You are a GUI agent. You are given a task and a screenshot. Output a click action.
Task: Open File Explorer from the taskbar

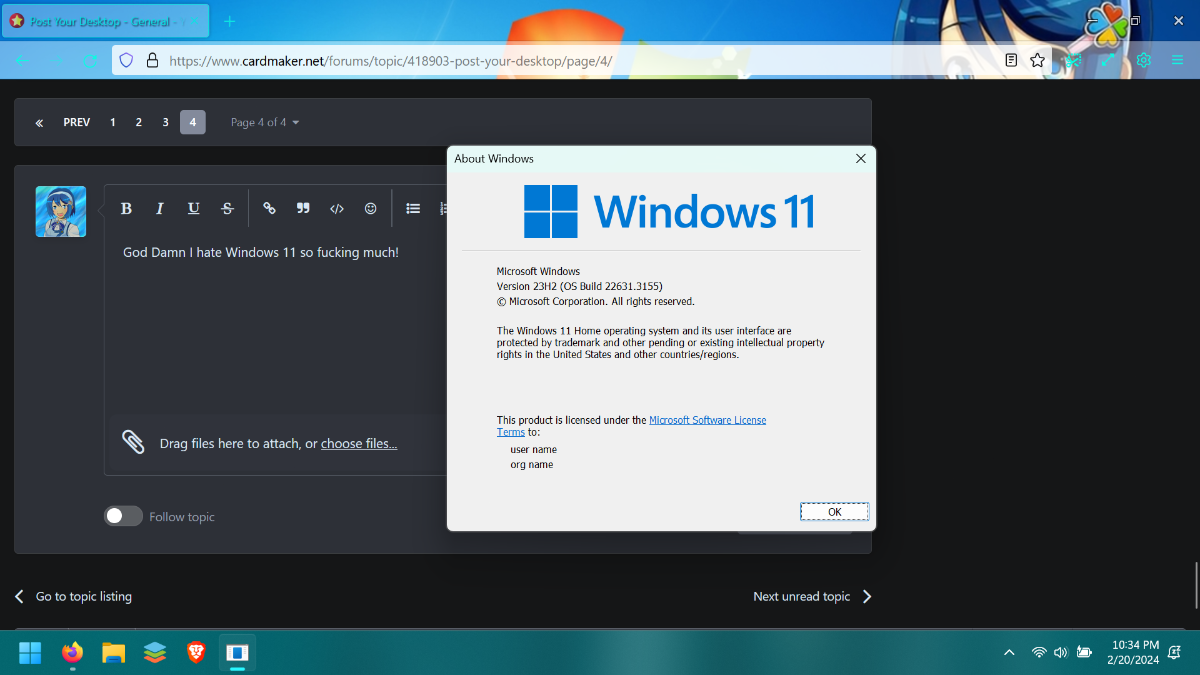(x=113, y=653)
